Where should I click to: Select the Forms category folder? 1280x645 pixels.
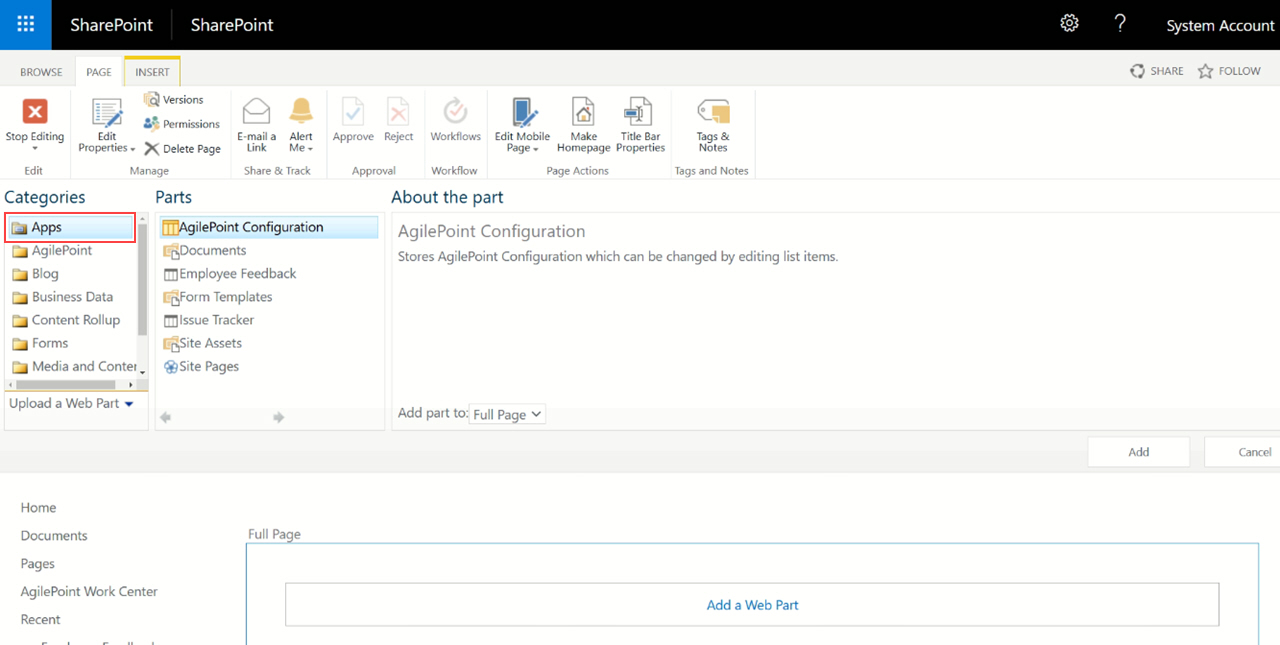[40, 342]
